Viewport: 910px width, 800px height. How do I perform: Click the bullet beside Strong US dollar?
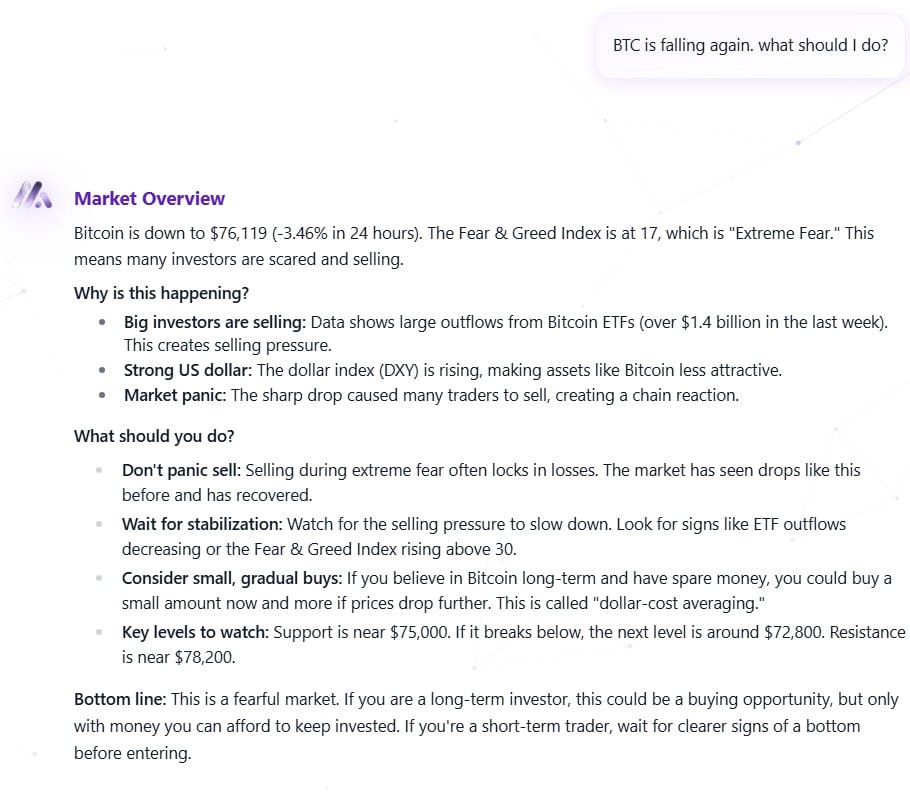click(x=101, y=369)
